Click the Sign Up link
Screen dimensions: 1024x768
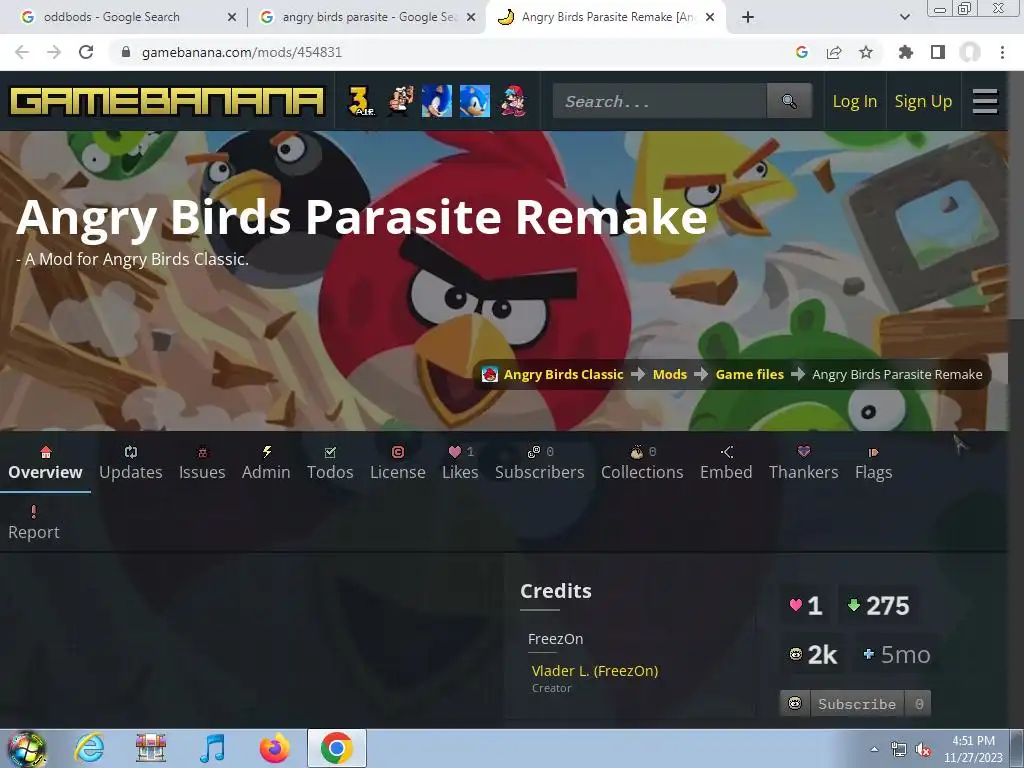923,101
